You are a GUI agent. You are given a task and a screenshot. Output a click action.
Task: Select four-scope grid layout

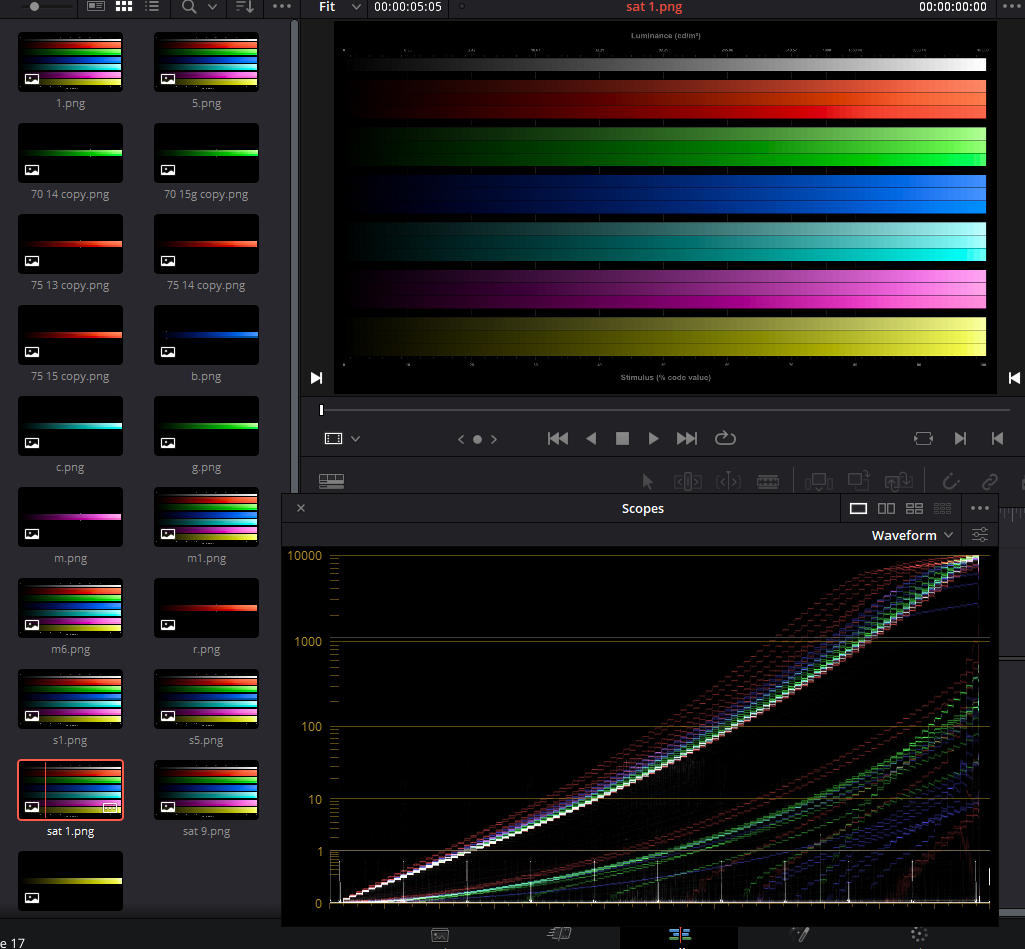pos(914,508)
